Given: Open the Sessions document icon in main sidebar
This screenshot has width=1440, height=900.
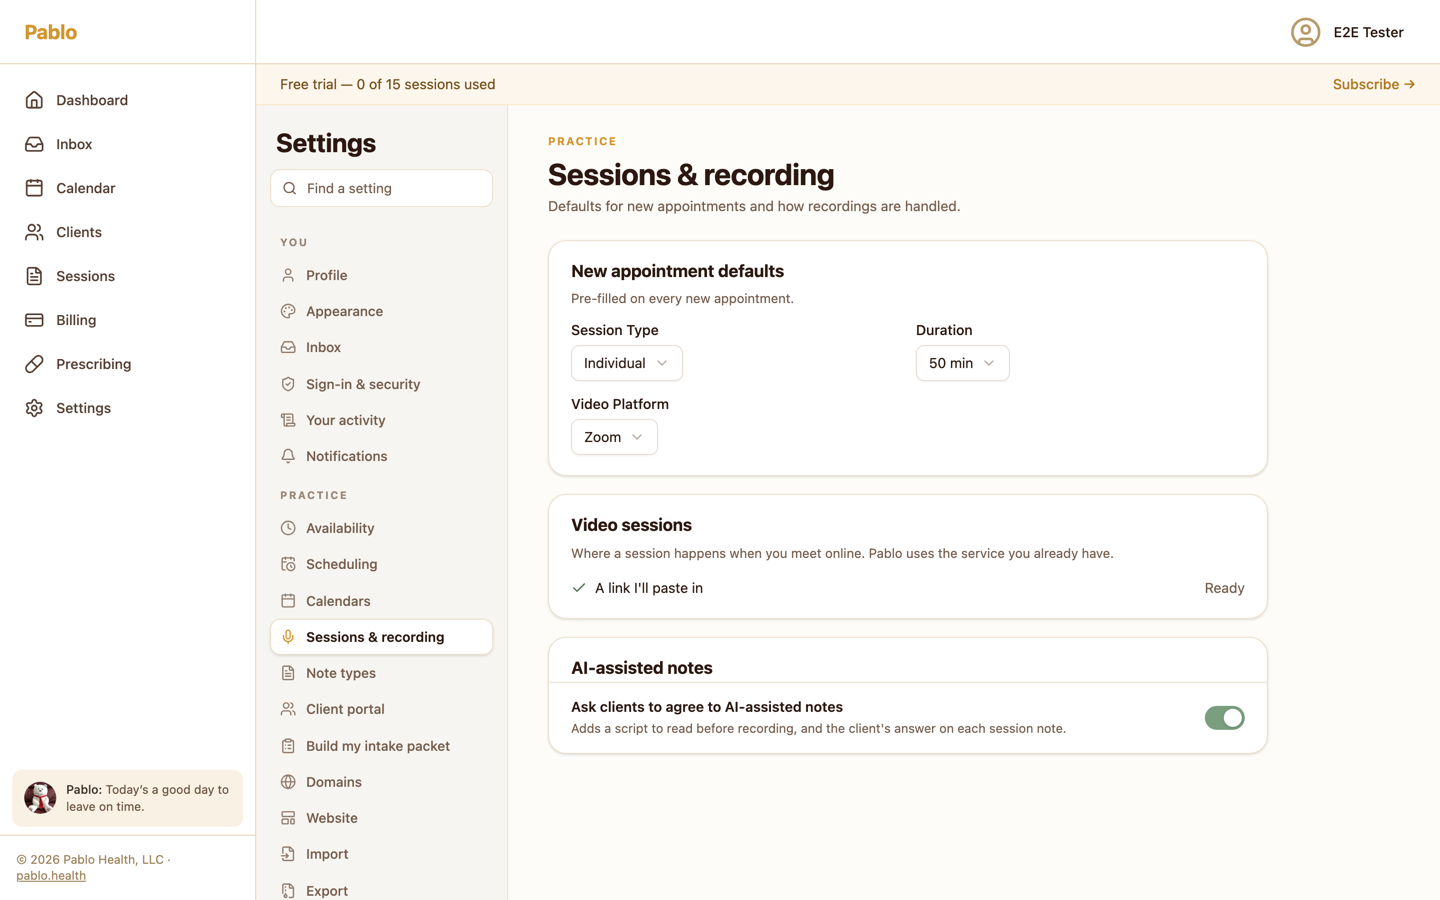Looking at the screenshot, I should (x=34, y=276).
